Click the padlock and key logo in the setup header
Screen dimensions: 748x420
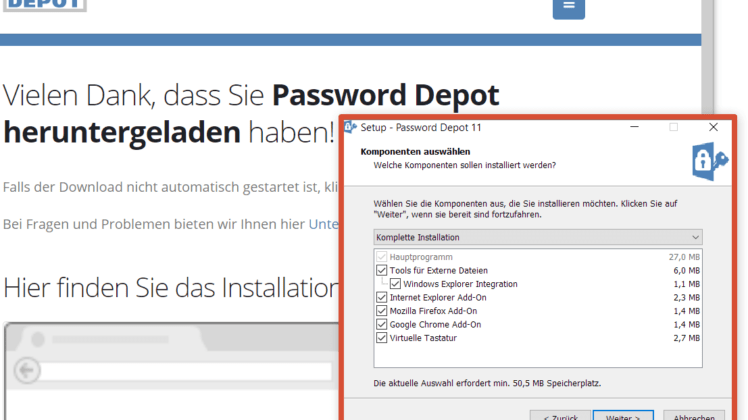(710, 161)
